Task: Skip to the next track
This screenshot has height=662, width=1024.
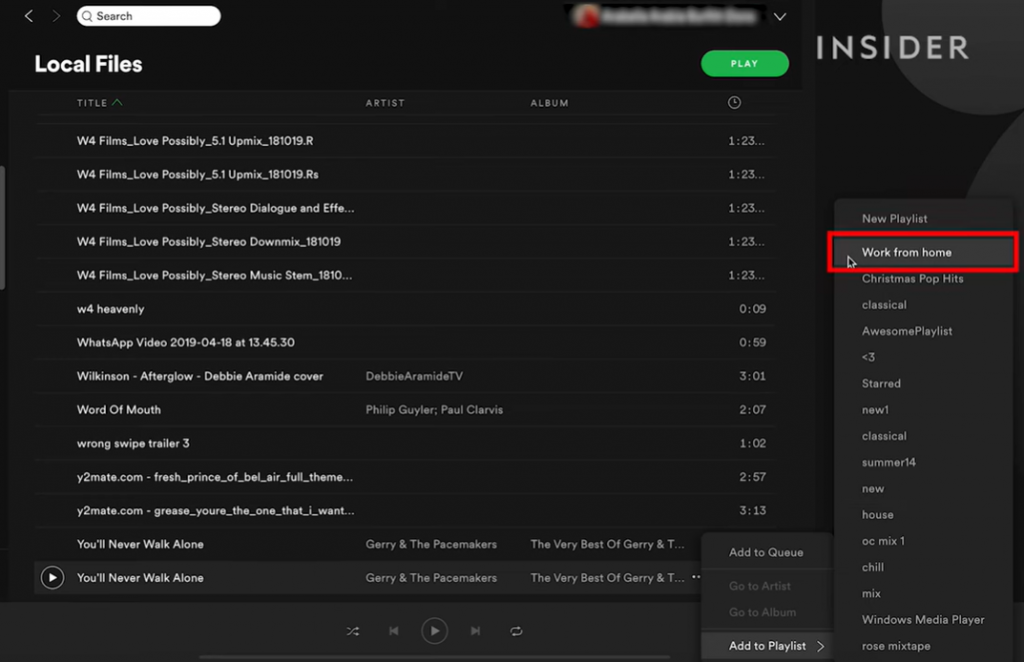Action: [475, 631]
